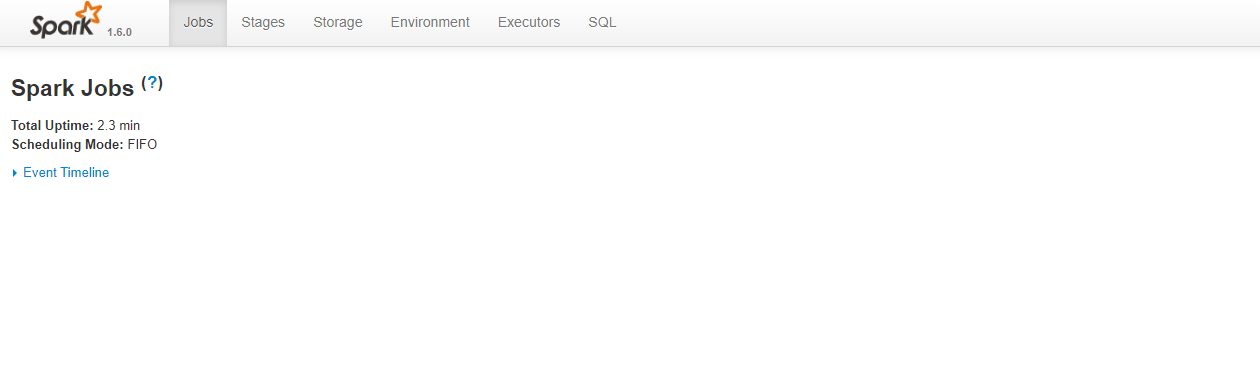This screenshot has height=379, width=1260.
Task: Click the Spark logo in the navbar
Action: click(x=66, y=20)
